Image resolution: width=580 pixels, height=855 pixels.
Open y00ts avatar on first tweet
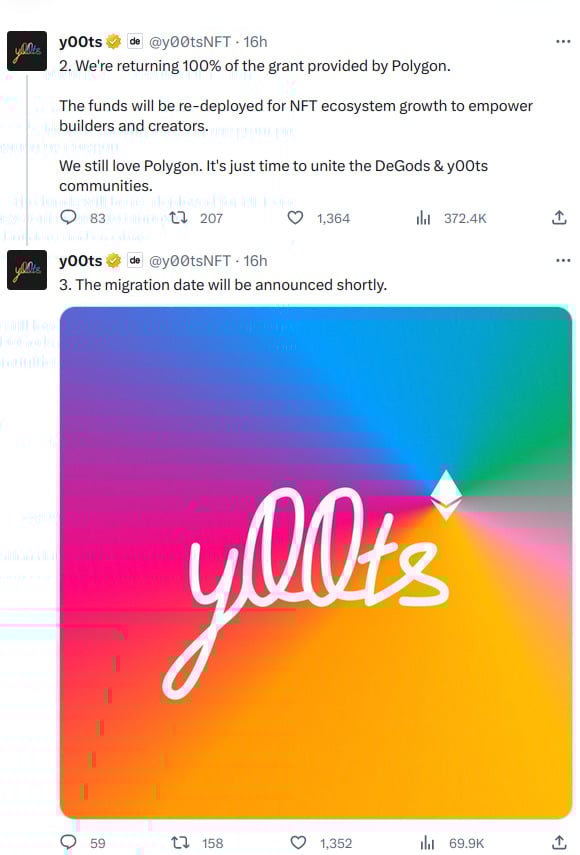(x=27, y=51)
